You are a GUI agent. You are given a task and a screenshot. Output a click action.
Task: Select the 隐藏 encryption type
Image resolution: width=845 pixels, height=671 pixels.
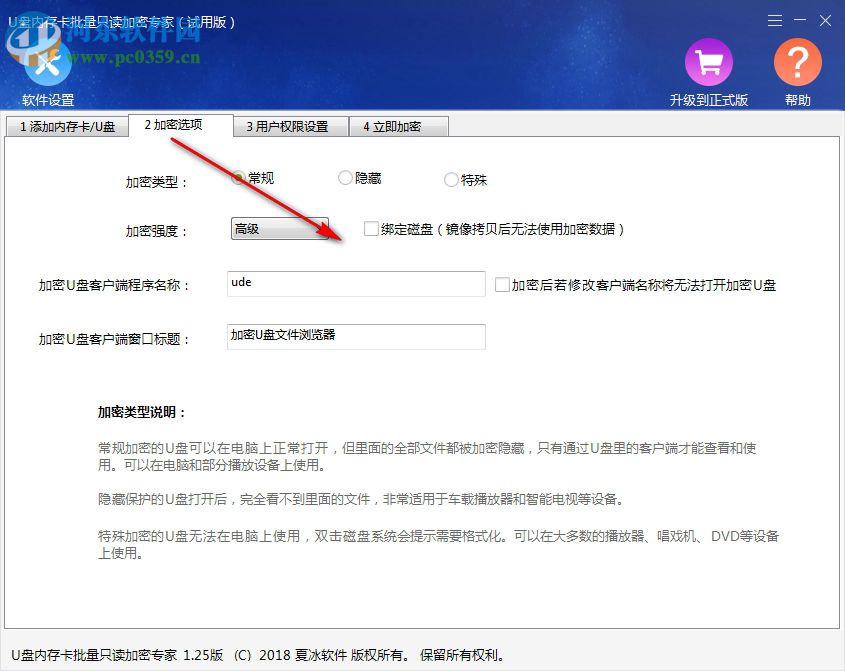click(344, 177)
